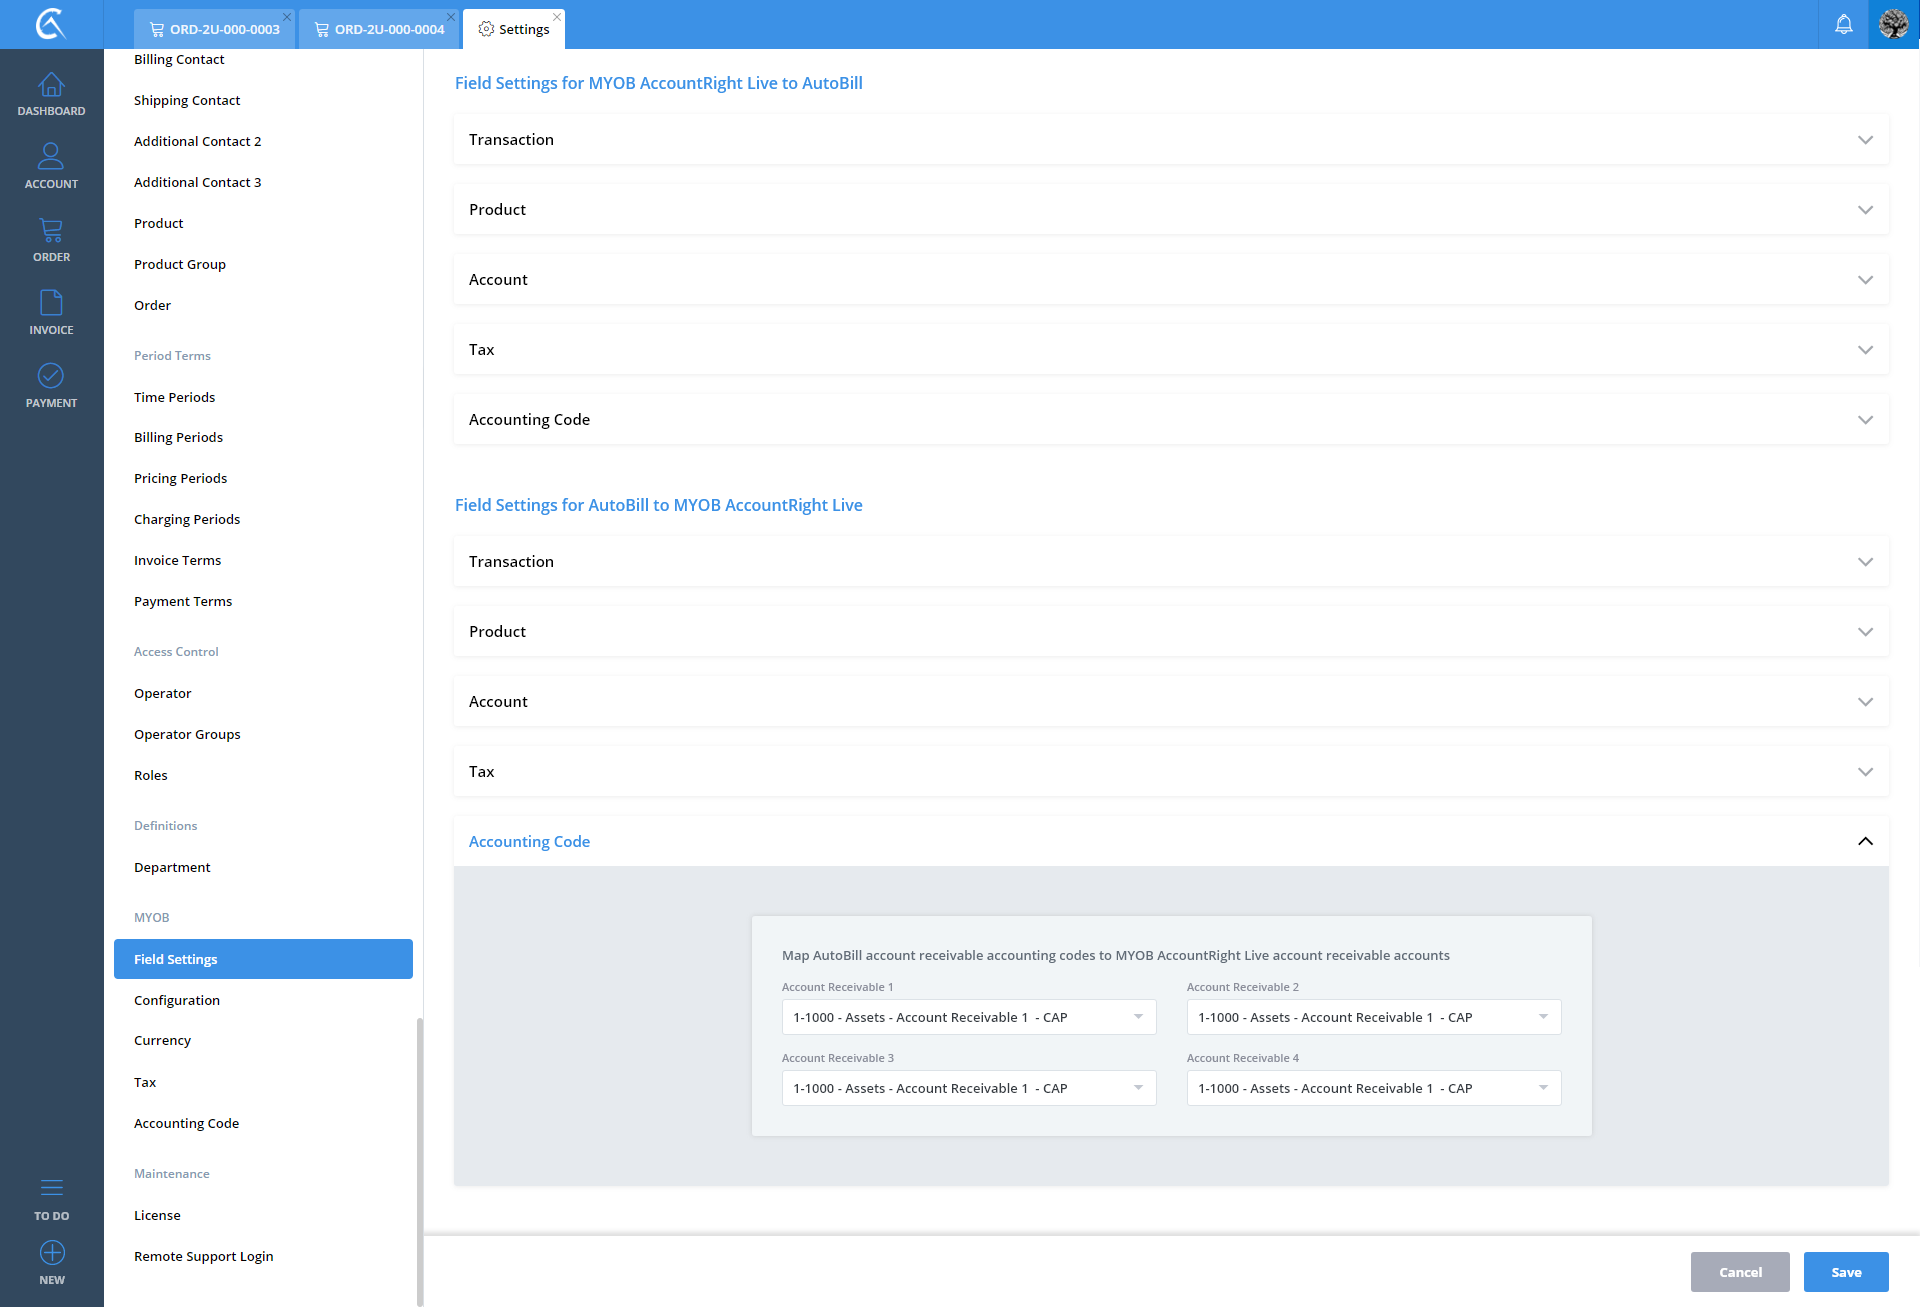Go to Account section icon
The image size is (1920, 1307).
tap(51, 157)
